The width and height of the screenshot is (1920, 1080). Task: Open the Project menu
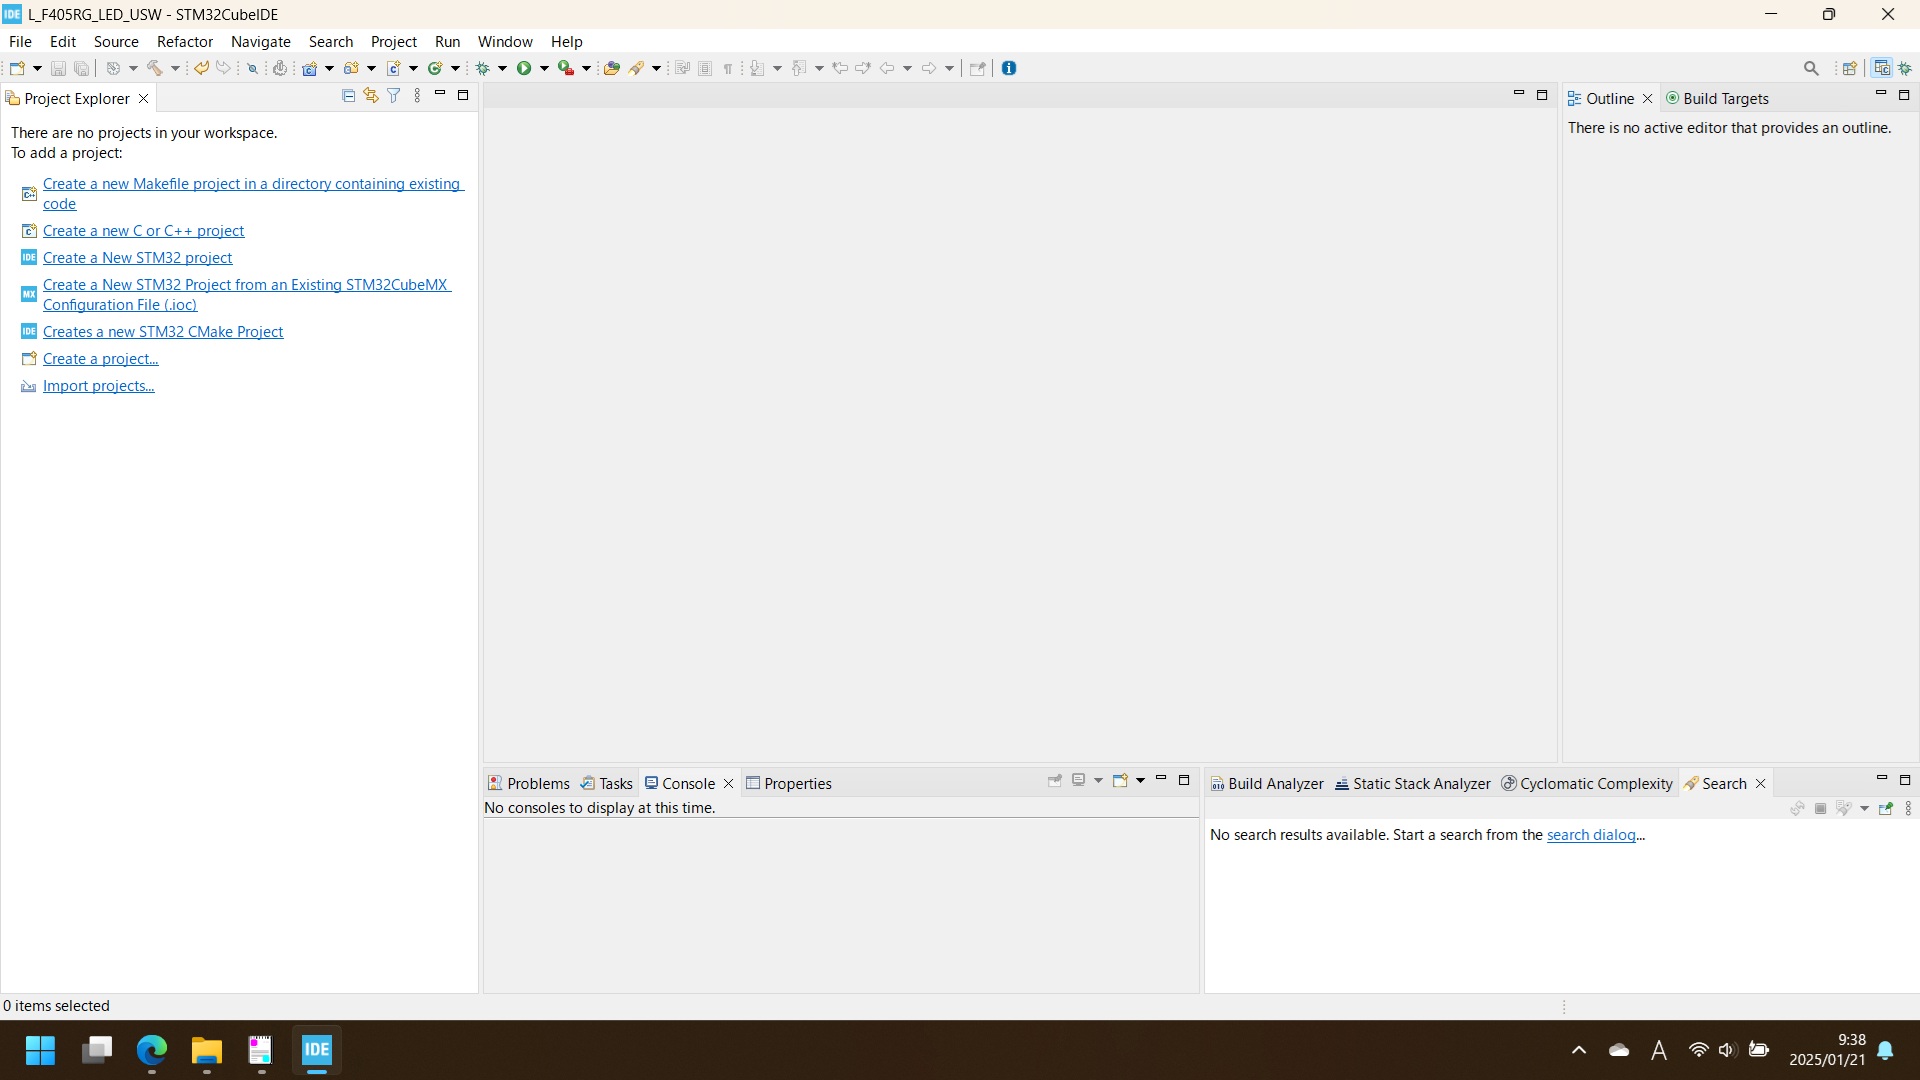(x=394, y=41)
